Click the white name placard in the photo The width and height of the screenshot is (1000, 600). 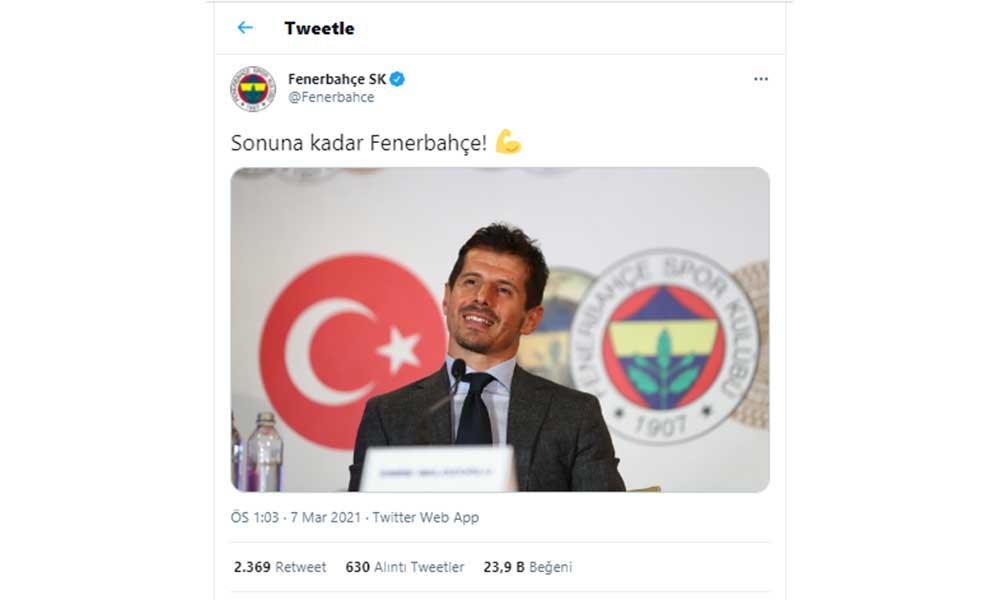(x=438, y=469)
